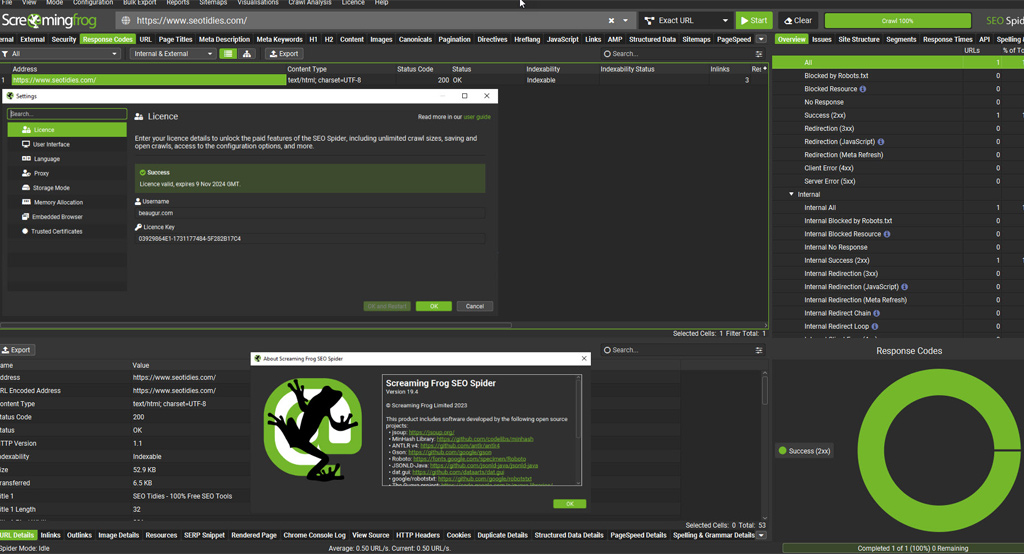Open the All filter dropdown

point(60,54)
